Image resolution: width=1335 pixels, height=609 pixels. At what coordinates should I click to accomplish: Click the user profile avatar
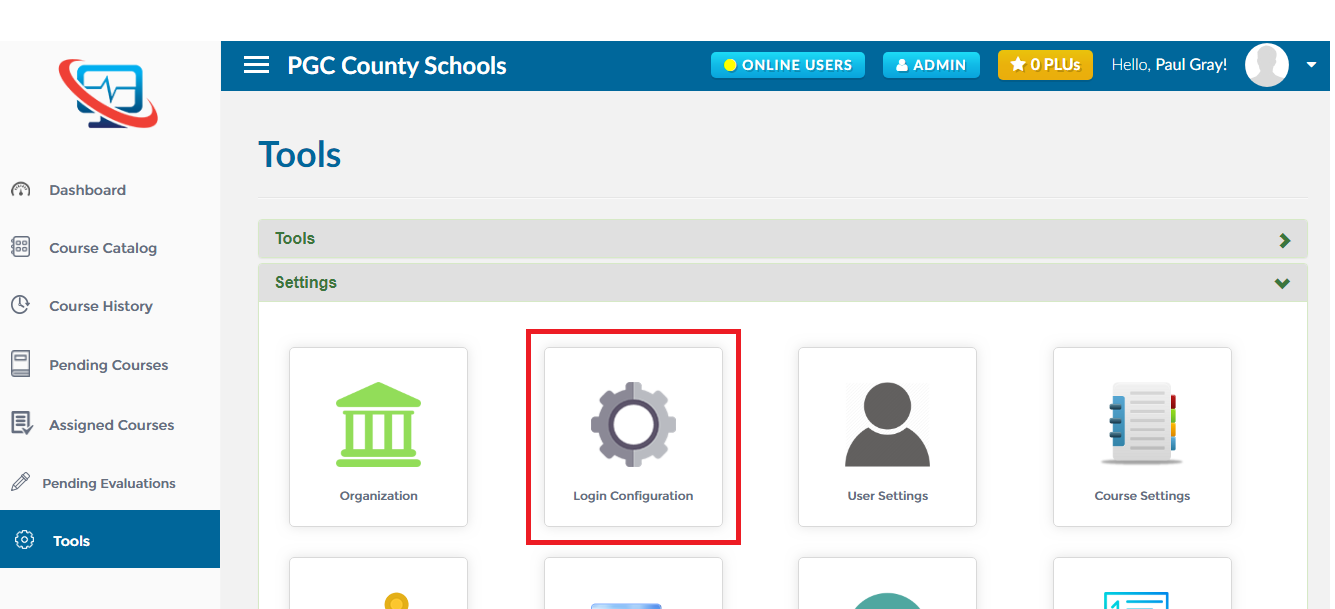click(1266, 65)
